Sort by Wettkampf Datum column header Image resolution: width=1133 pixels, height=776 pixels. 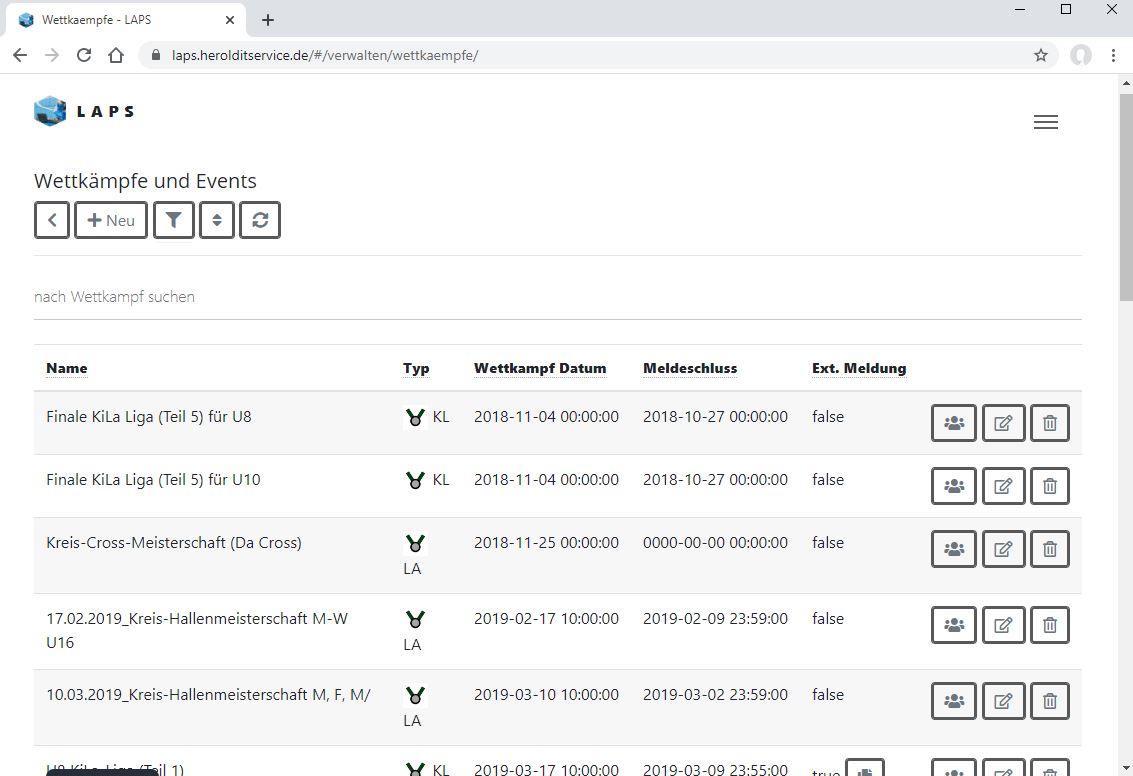coord(540,368)
